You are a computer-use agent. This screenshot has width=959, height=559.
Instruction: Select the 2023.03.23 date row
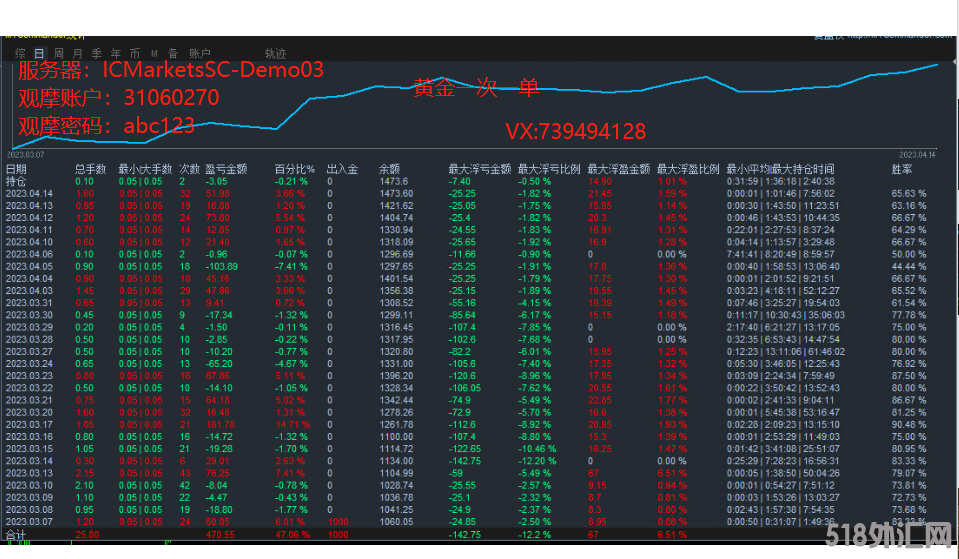[29, 376]
